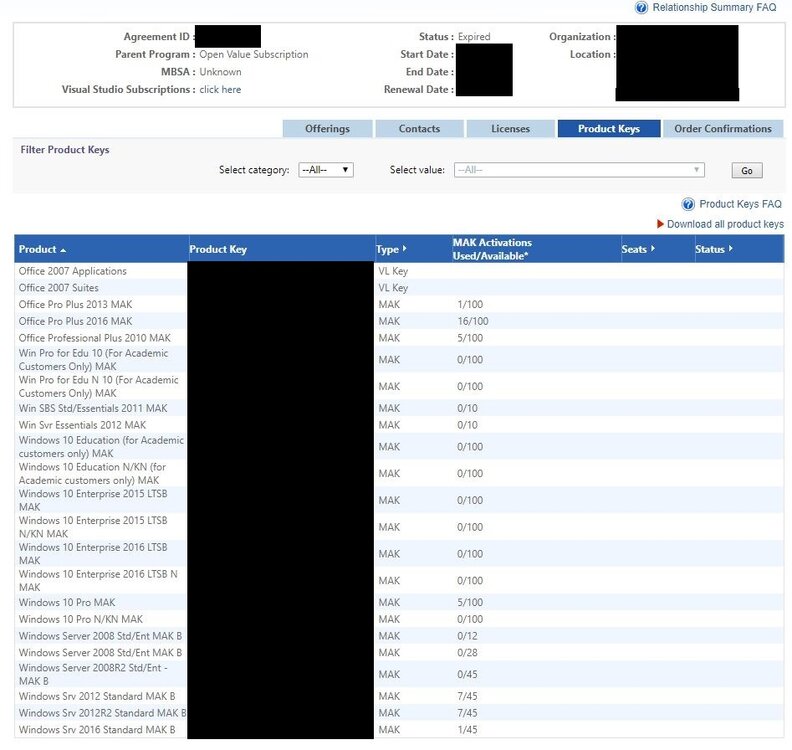Click the 0/28 activations value
792x750 pixels.
click(x=467, y=653)
